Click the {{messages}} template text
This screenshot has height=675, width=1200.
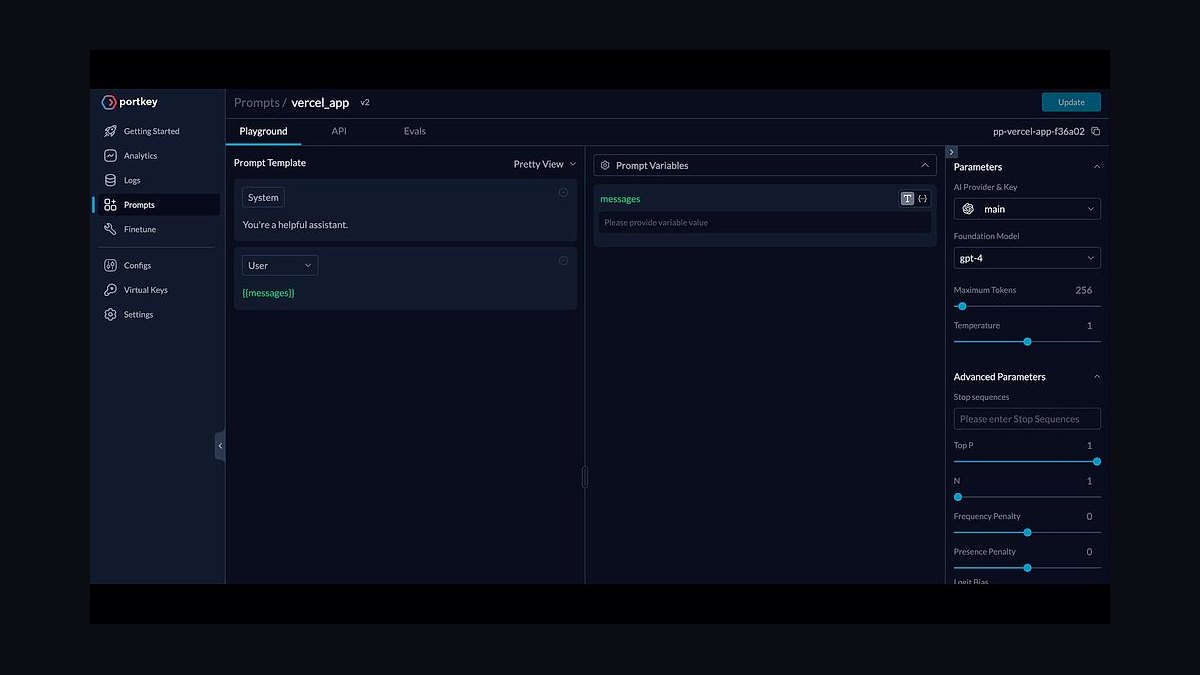[x=269, y=293]
